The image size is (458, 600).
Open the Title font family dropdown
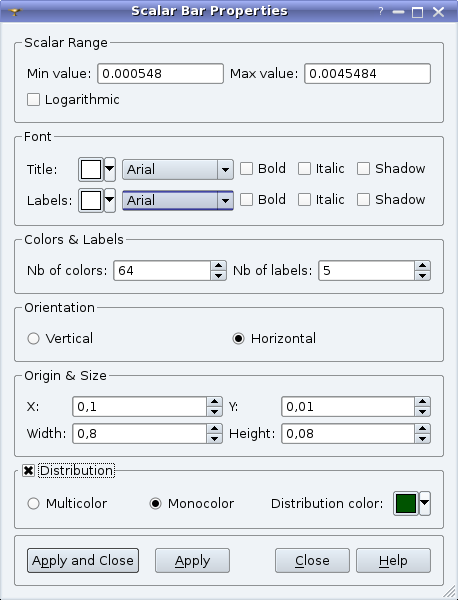pyautogui.click(x=178, y=169)
